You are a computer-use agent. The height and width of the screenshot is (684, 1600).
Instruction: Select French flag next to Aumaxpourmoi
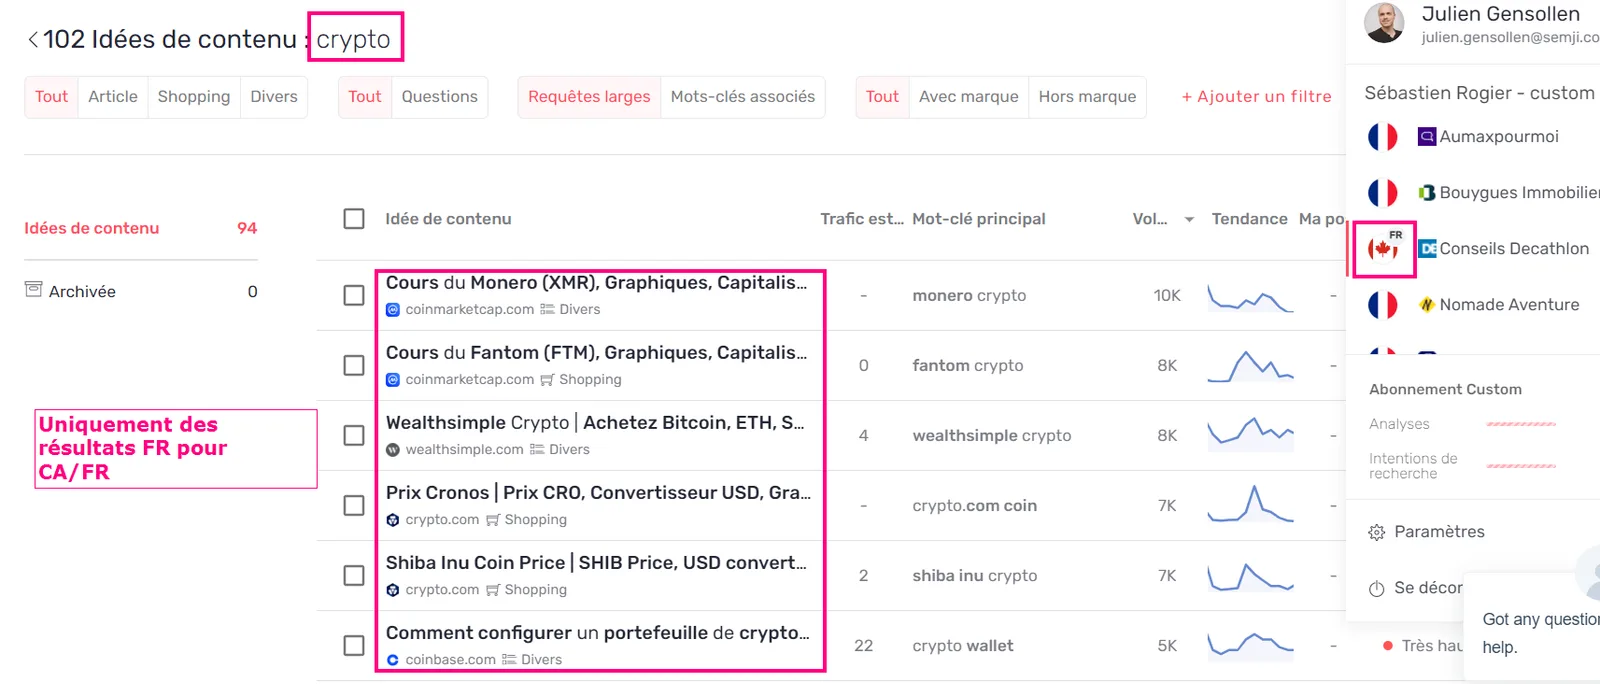point(1383,137)
